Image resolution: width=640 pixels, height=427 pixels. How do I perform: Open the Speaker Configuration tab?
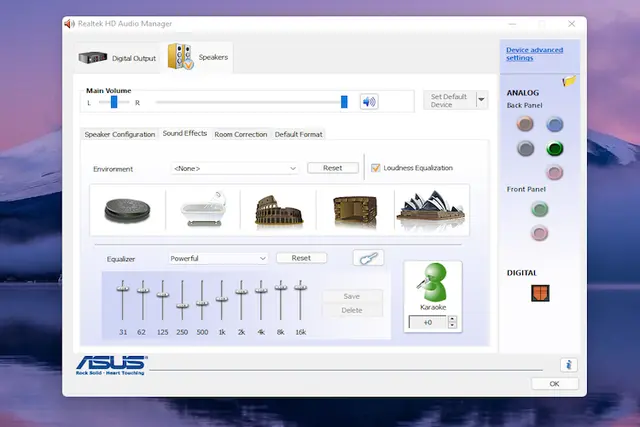[x=120, y=134]
